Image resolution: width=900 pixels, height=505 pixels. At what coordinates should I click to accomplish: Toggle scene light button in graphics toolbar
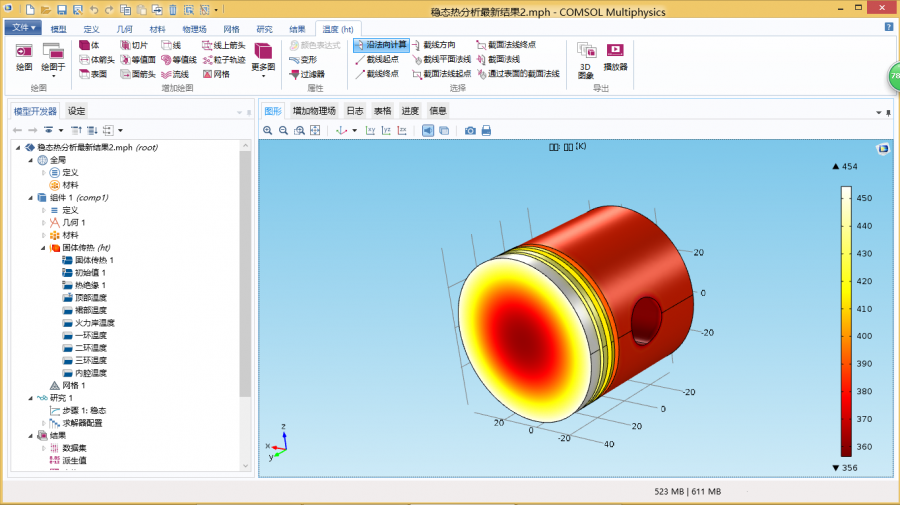click(428, 131)
